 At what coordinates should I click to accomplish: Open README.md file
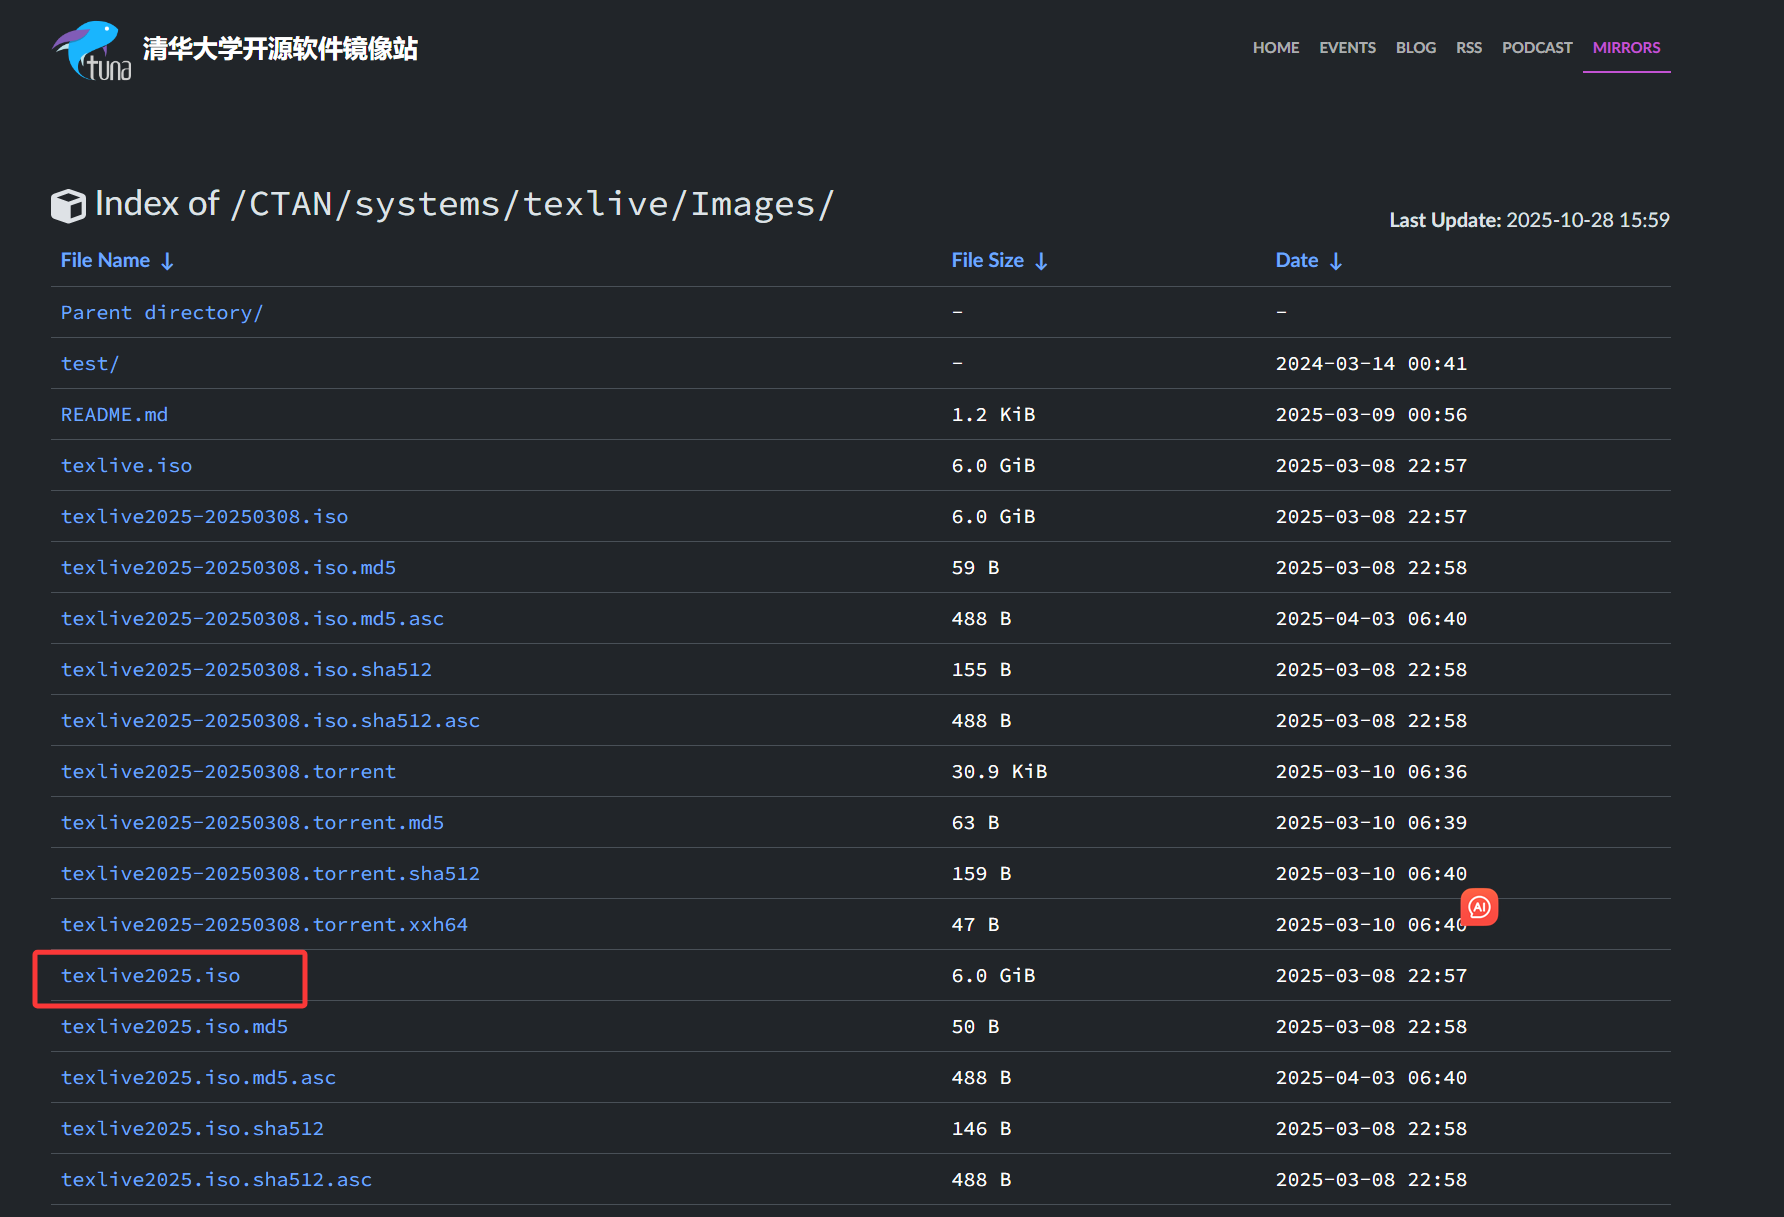pos(114,415)
